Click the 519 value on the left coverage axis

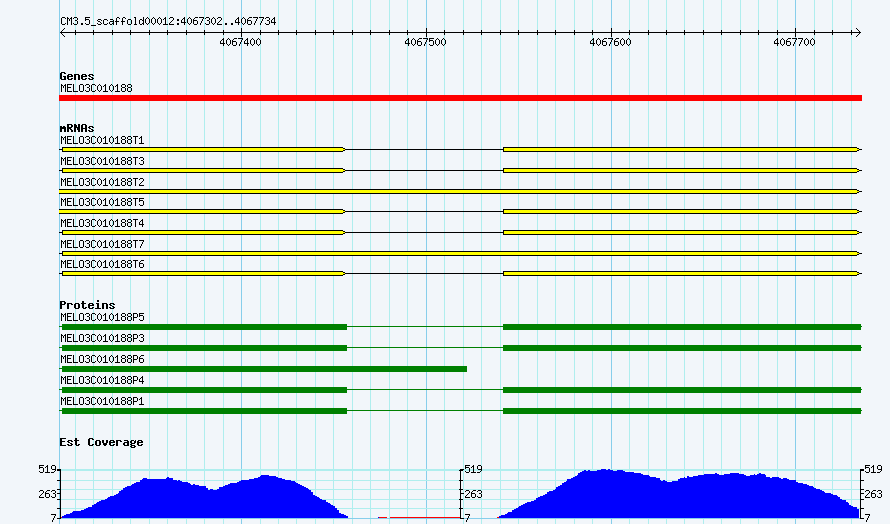(47, 469)
